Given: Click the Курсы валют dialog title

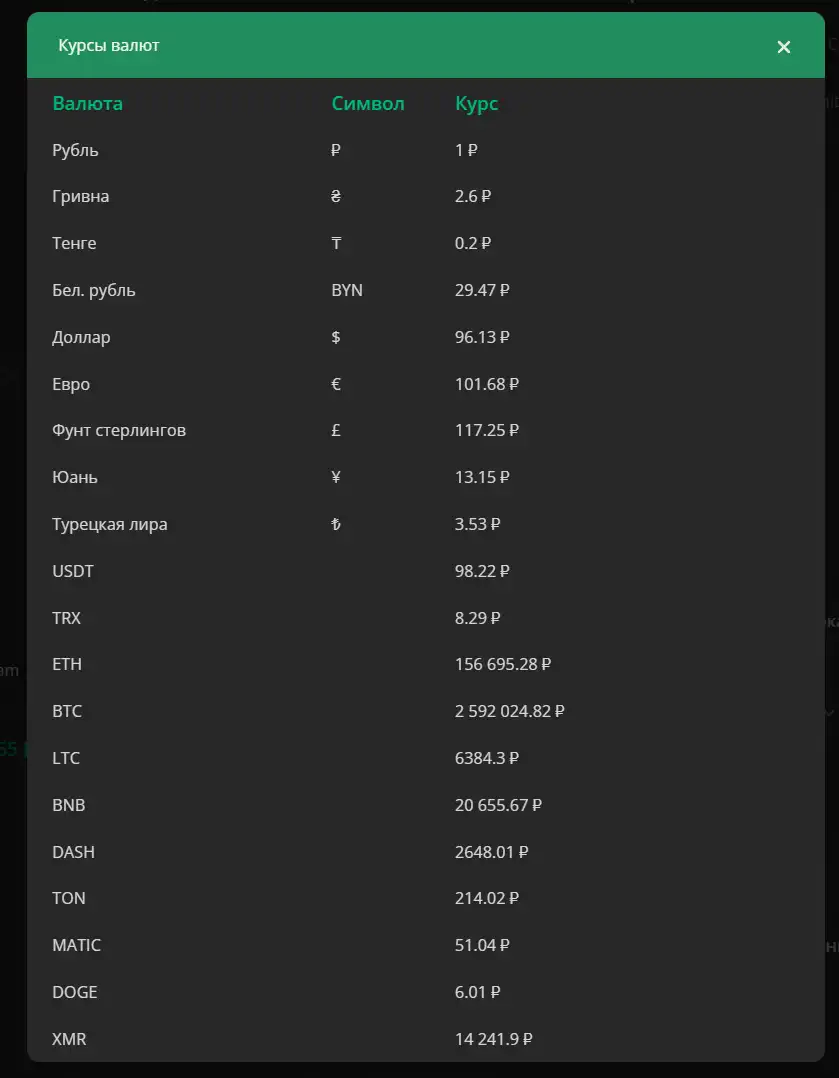Looking at the screenshot, I should tap(109, 45).
